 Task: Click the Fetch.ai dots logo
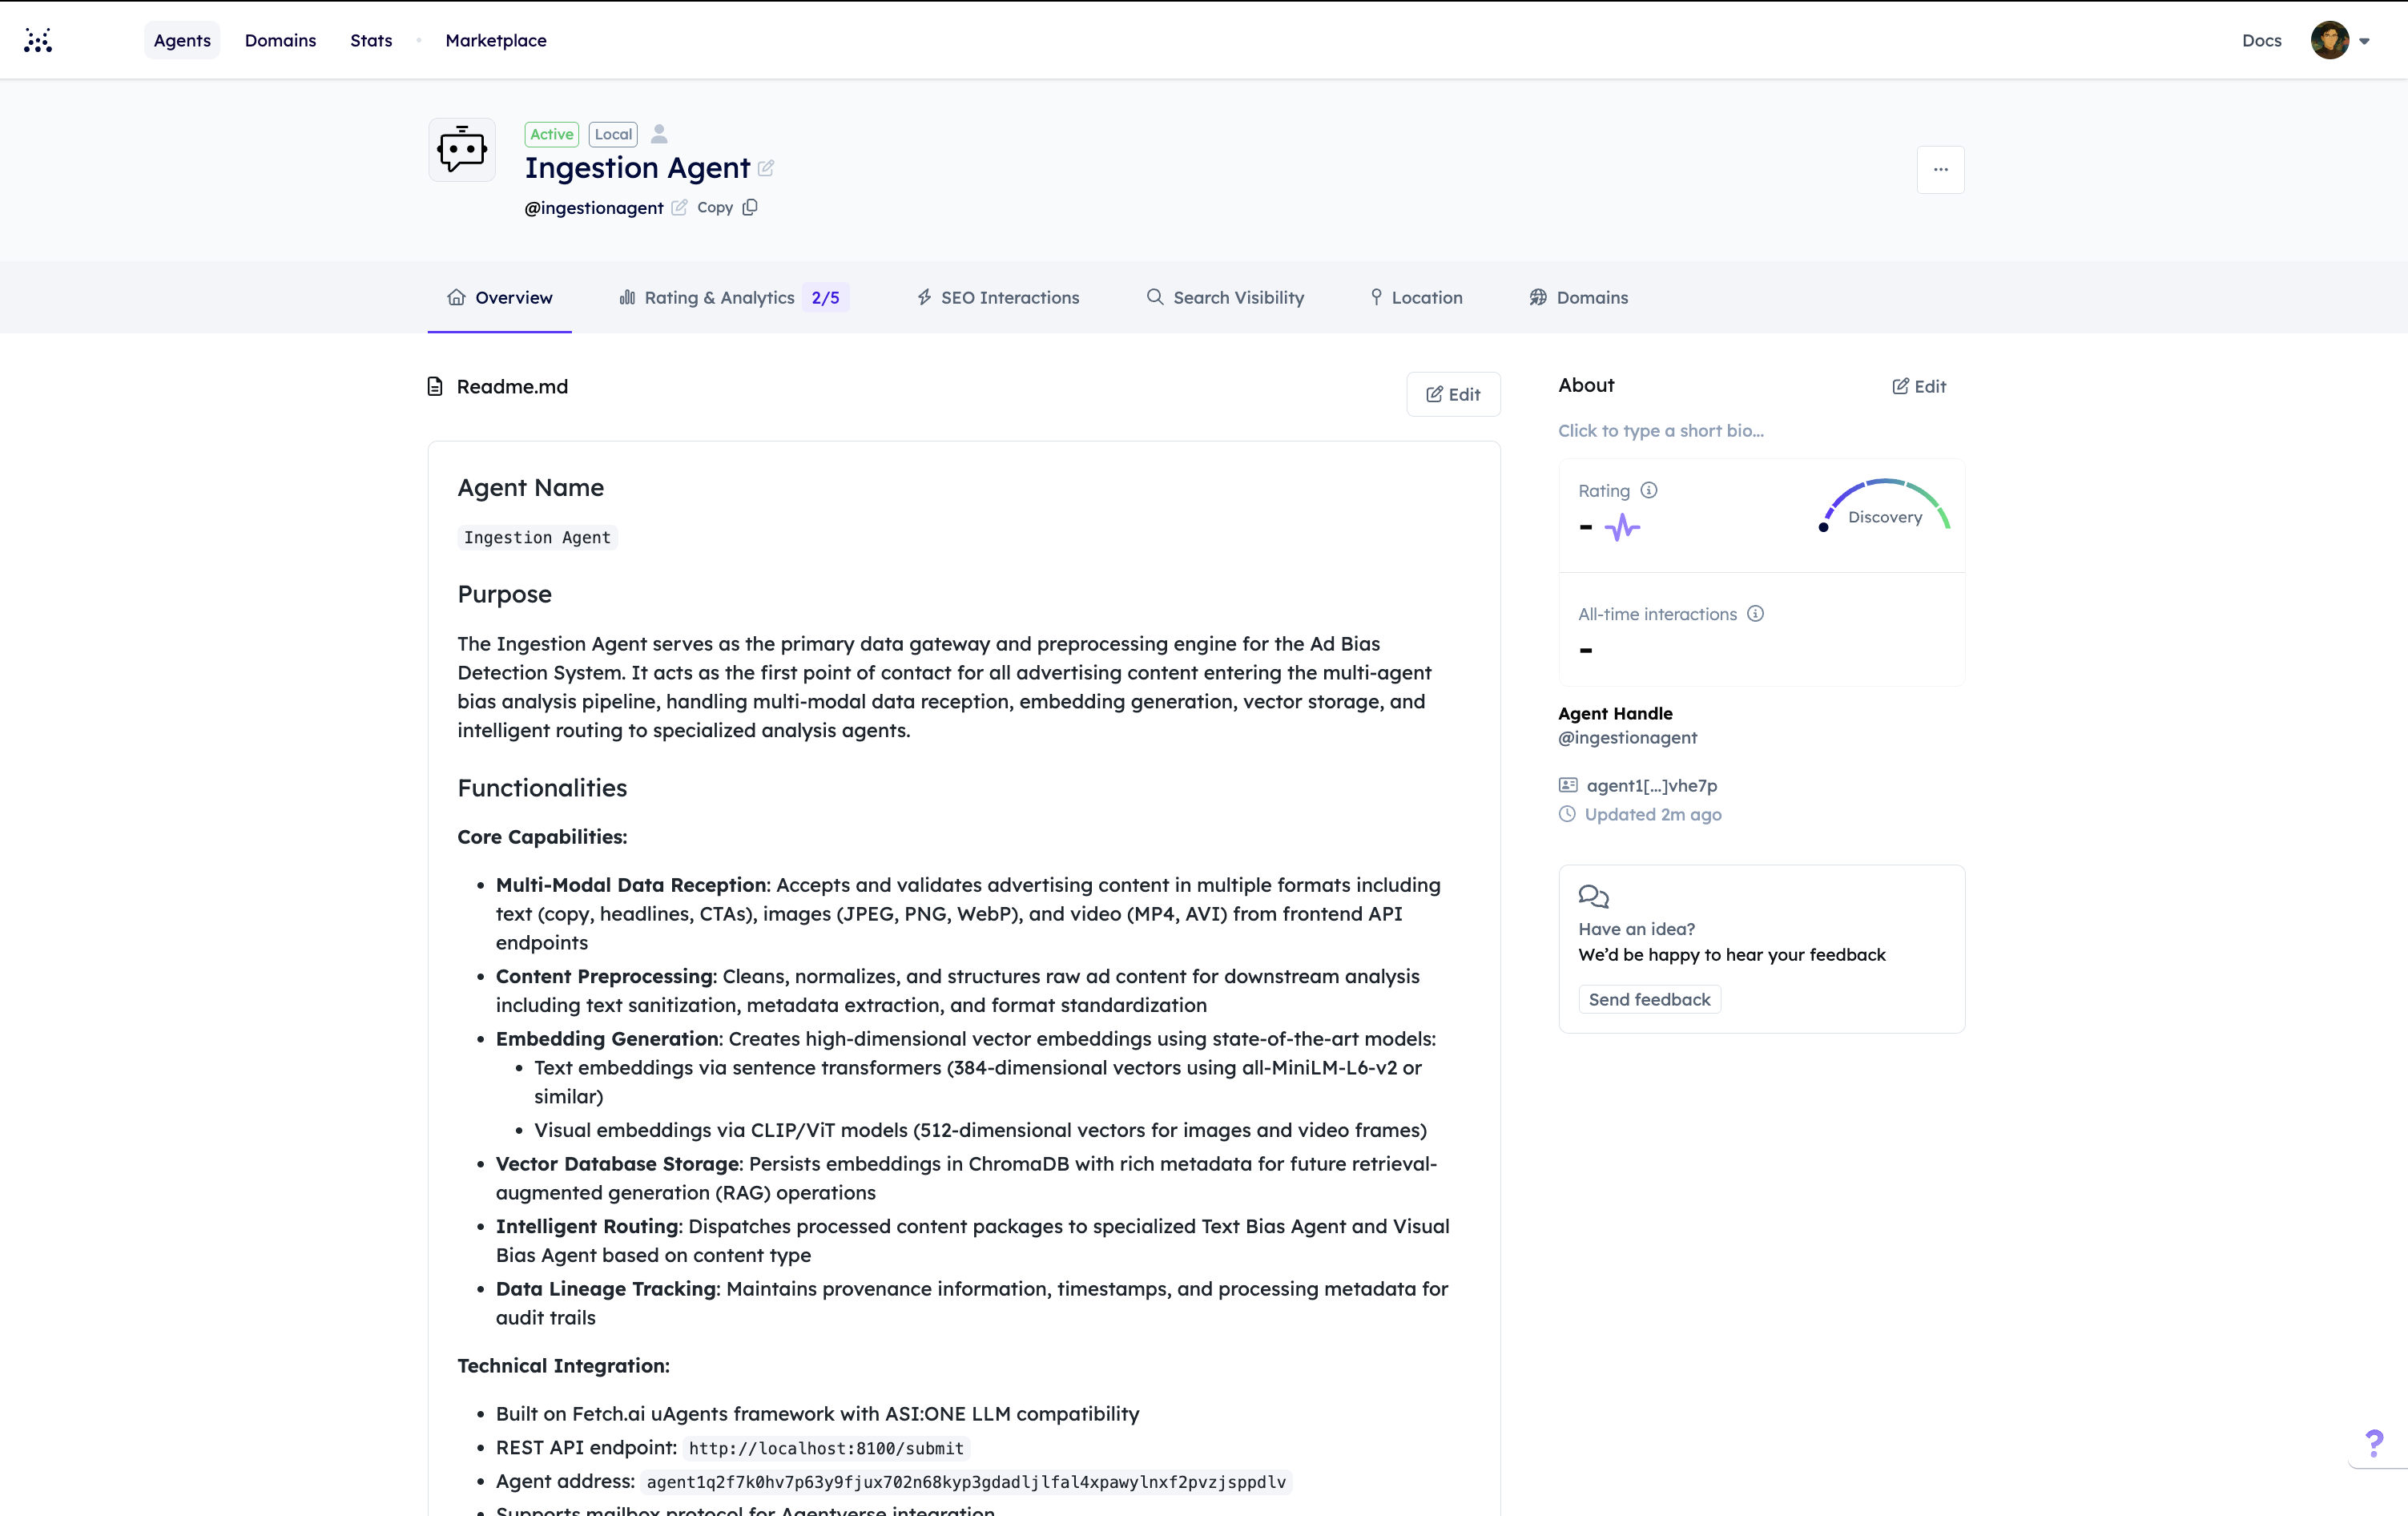point(38,40)
